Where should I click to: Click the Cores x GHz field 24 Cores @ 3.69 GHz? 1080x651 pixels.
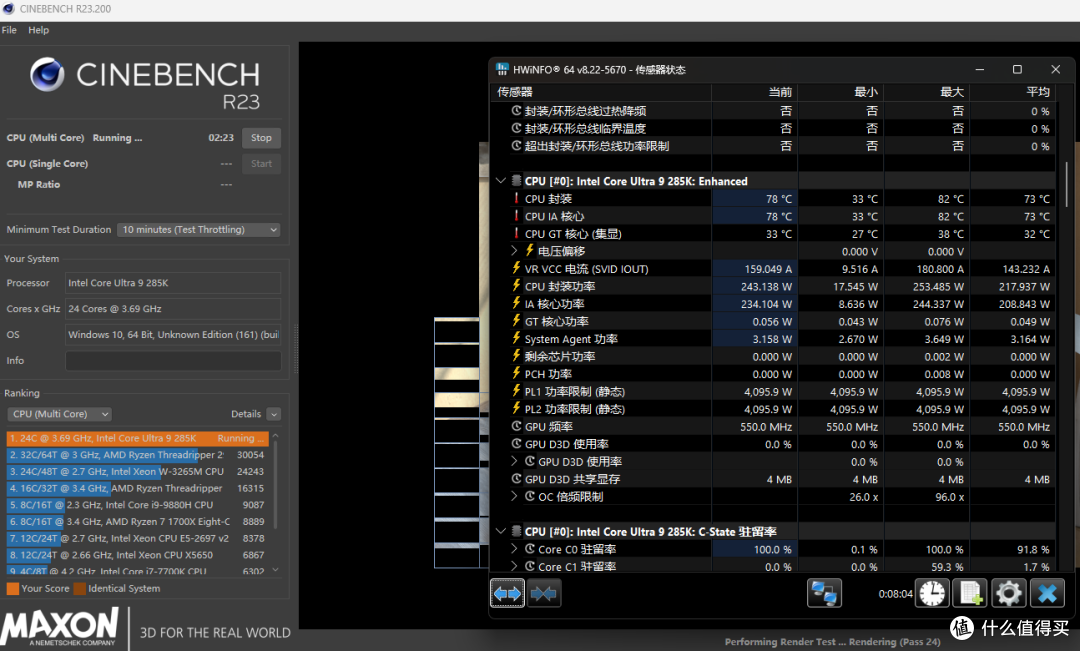(173, 309)
